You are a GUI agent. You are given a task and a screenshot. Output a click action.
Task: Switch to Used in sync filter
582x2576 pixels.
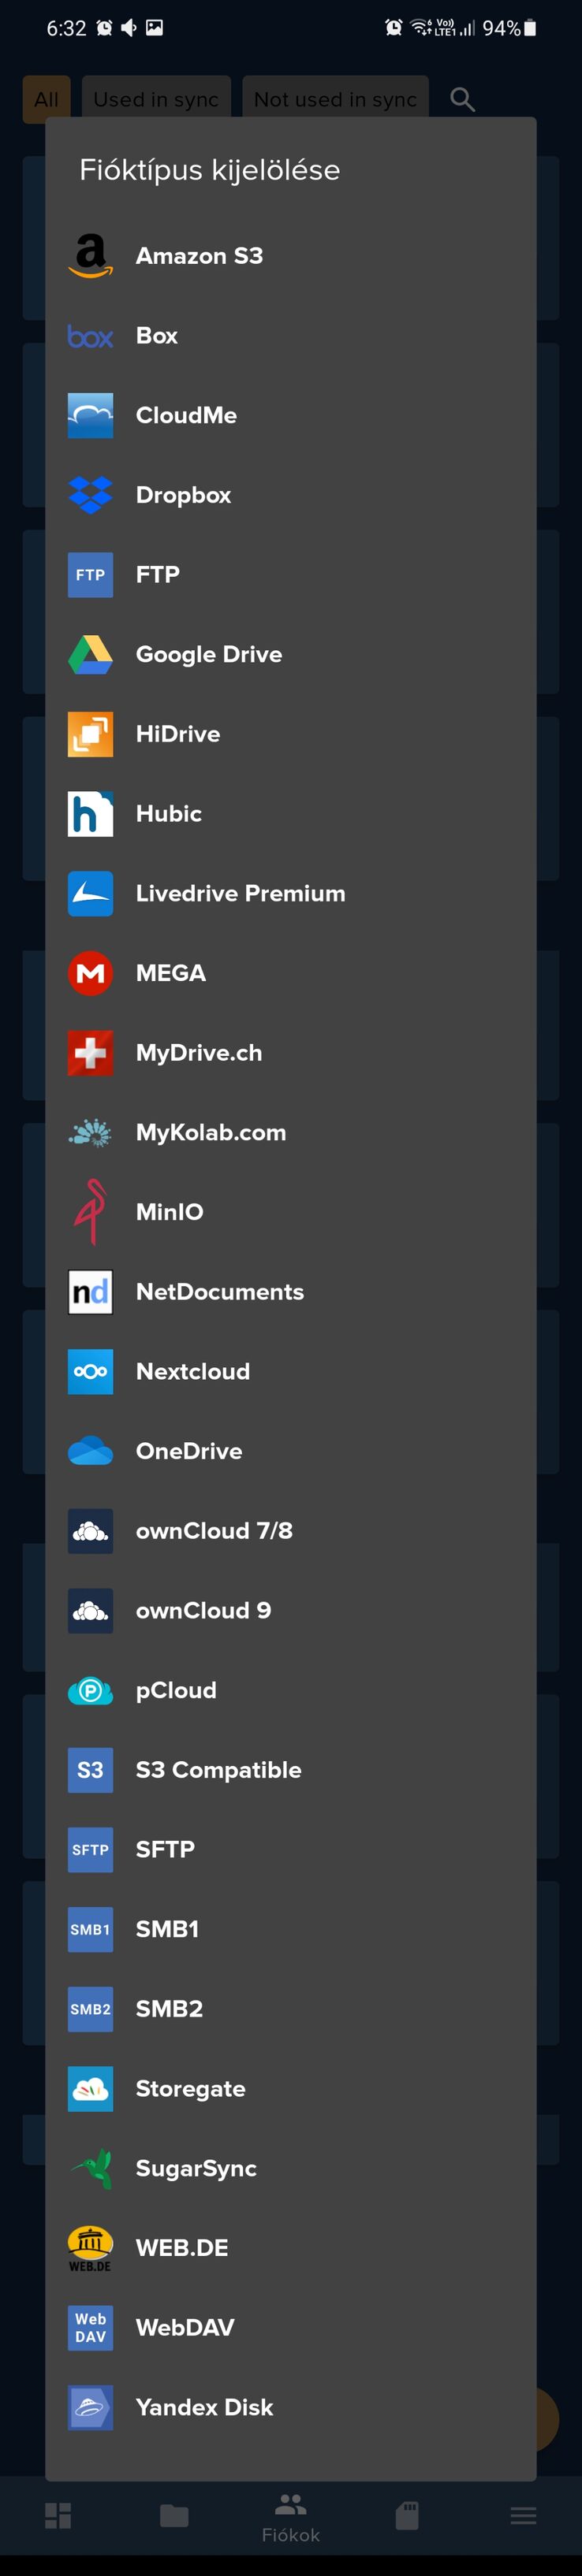click(x=156, y=99)
